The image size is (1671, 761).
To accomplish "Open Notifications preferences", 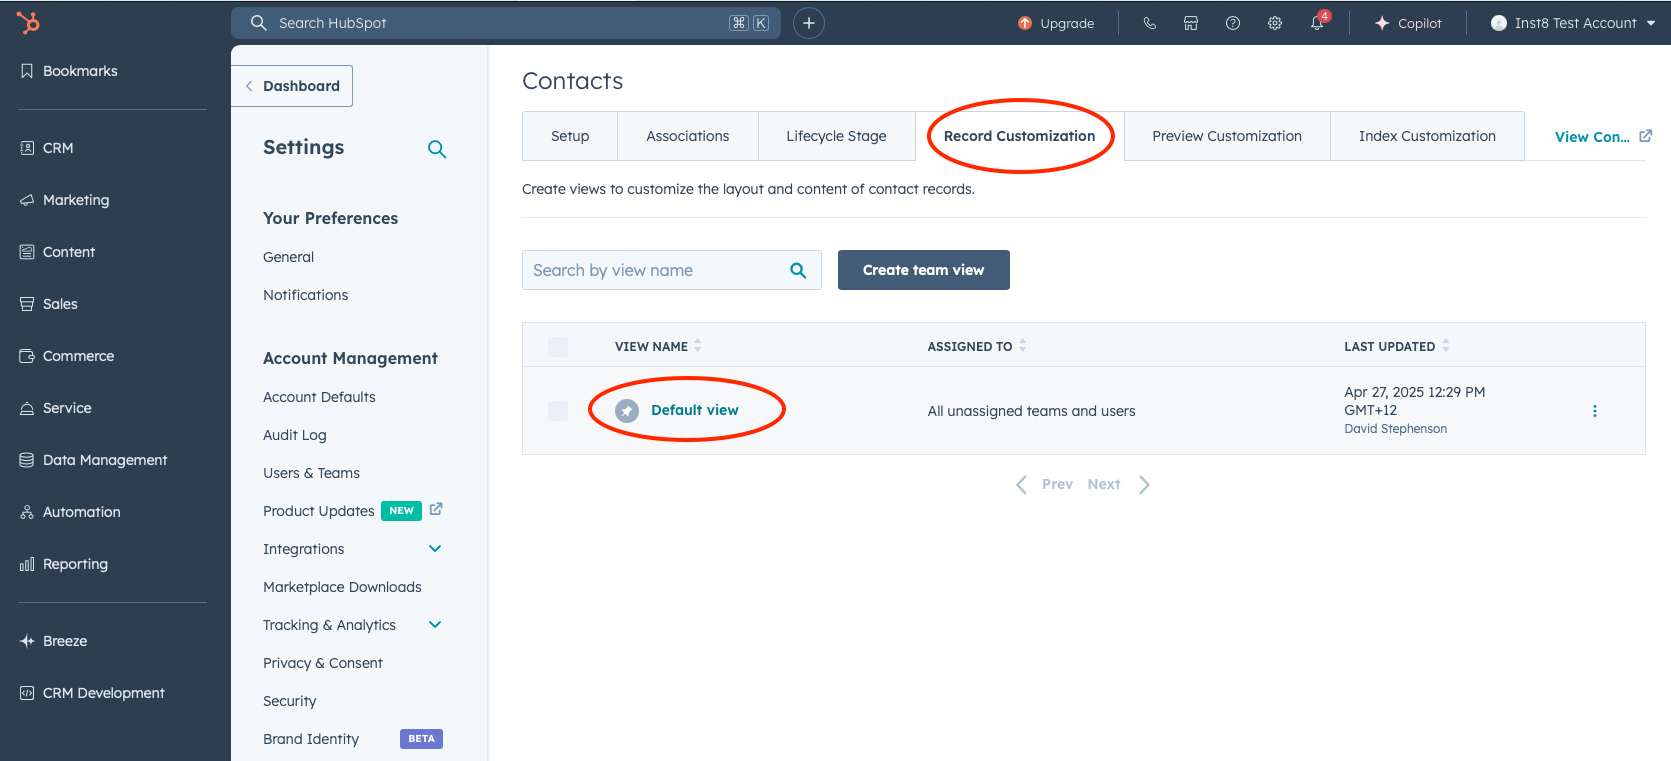I will pos(306,295).
